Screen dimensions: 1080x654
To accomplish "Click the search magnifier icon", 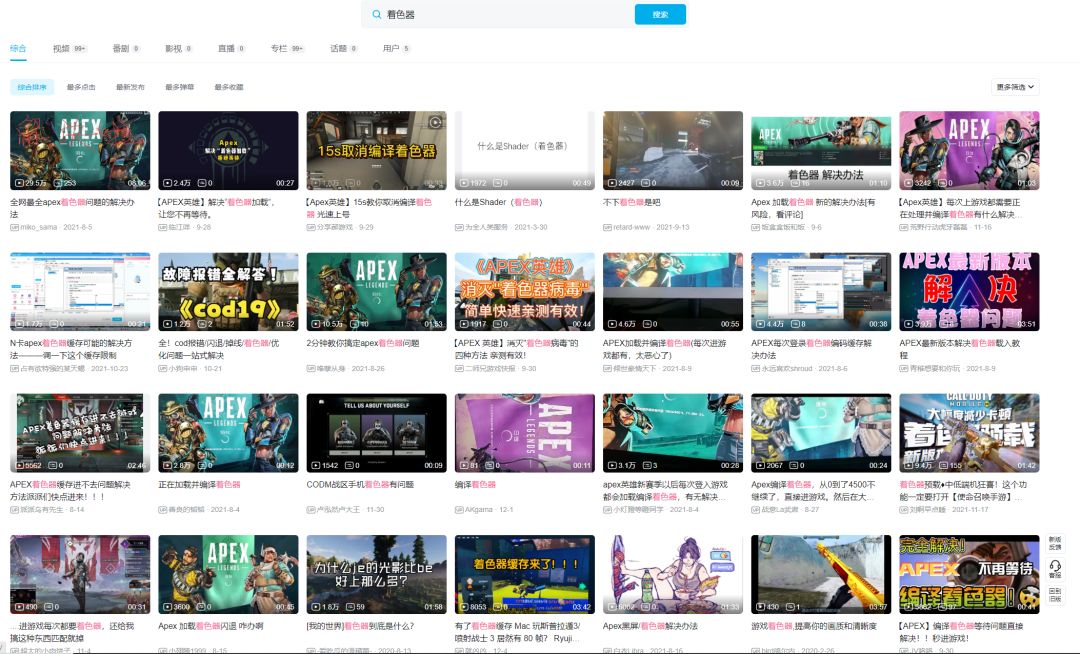I will tap(376, 14).
